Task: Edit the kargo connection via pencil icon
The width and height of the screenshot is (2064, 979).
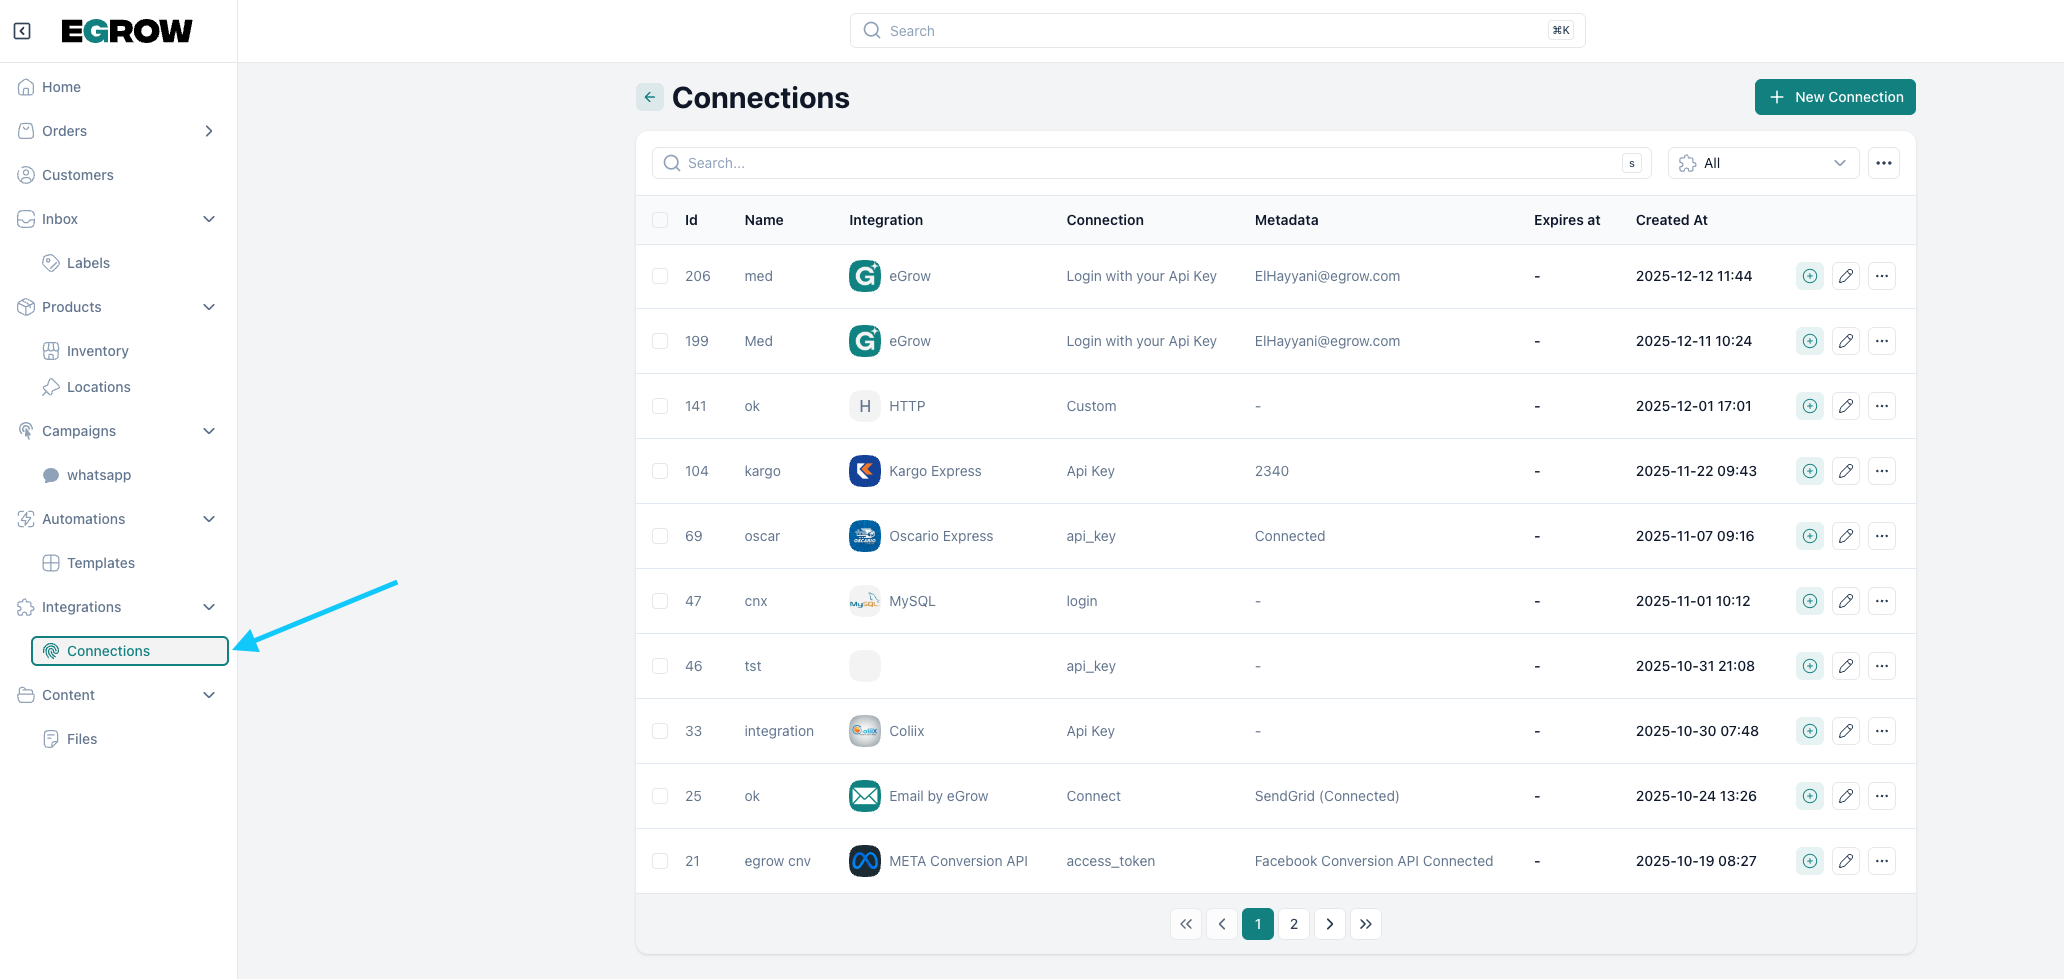Action: point(1846,471)
